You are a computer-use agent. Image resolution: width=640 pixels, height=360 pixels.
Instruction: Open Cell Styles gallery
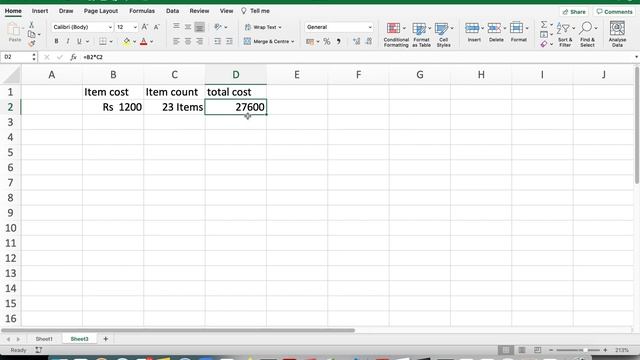(443, 34)
